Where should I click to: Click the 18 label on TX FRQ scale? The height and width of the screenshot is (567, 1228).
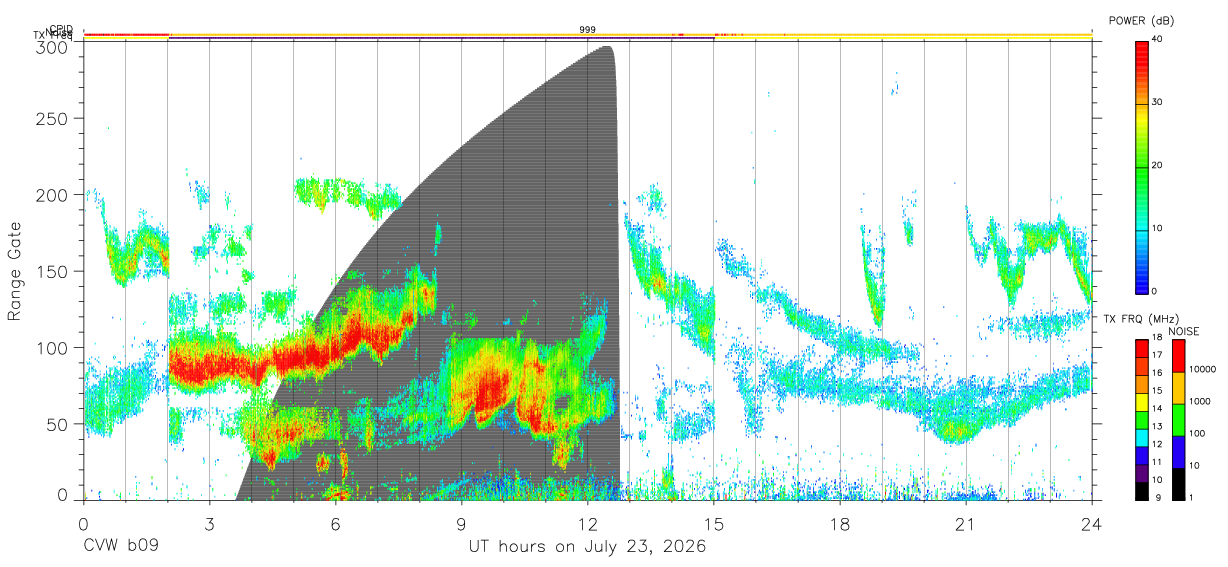pyautogui.click(x=1157, y=339)
